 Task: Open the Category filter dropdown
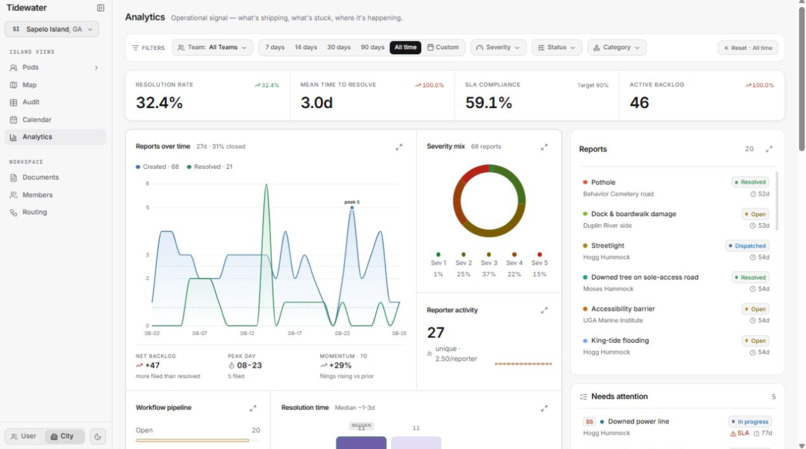(617, 47)
